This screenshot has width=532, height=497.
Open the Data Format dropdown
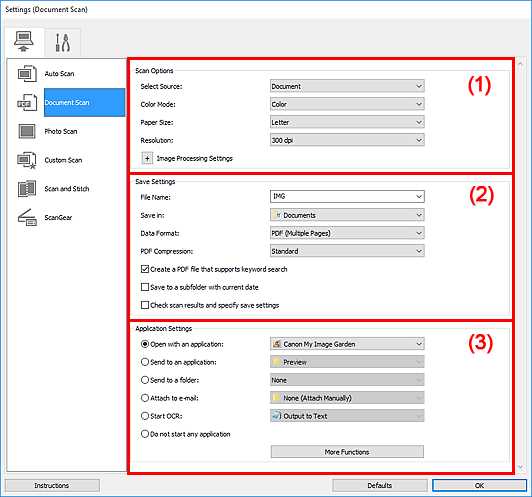[347, 233]
